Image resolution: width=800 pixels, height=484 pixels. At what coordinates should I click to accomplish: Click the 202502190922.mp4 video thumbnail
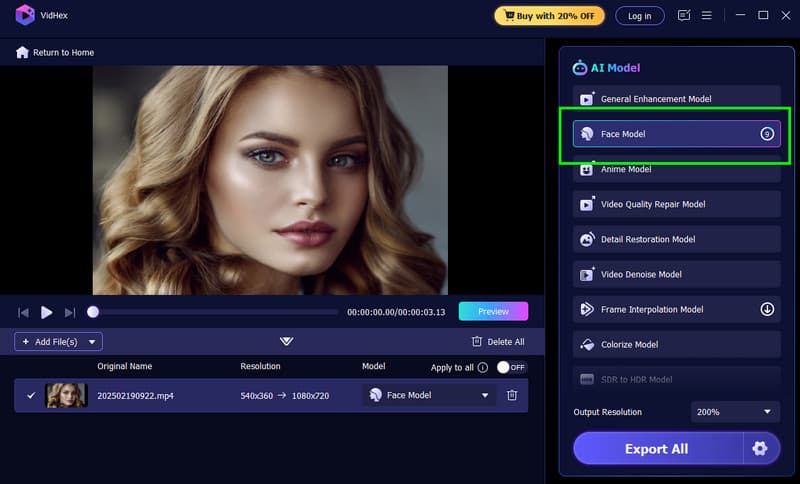click(x=66, y=395)
